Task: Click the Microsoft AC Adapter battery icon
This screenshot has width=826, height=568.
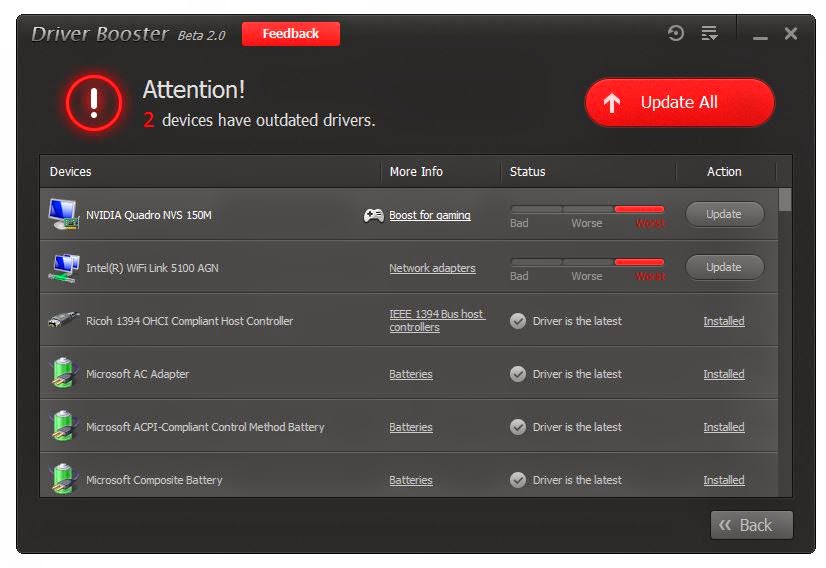Action: [64, 373]
